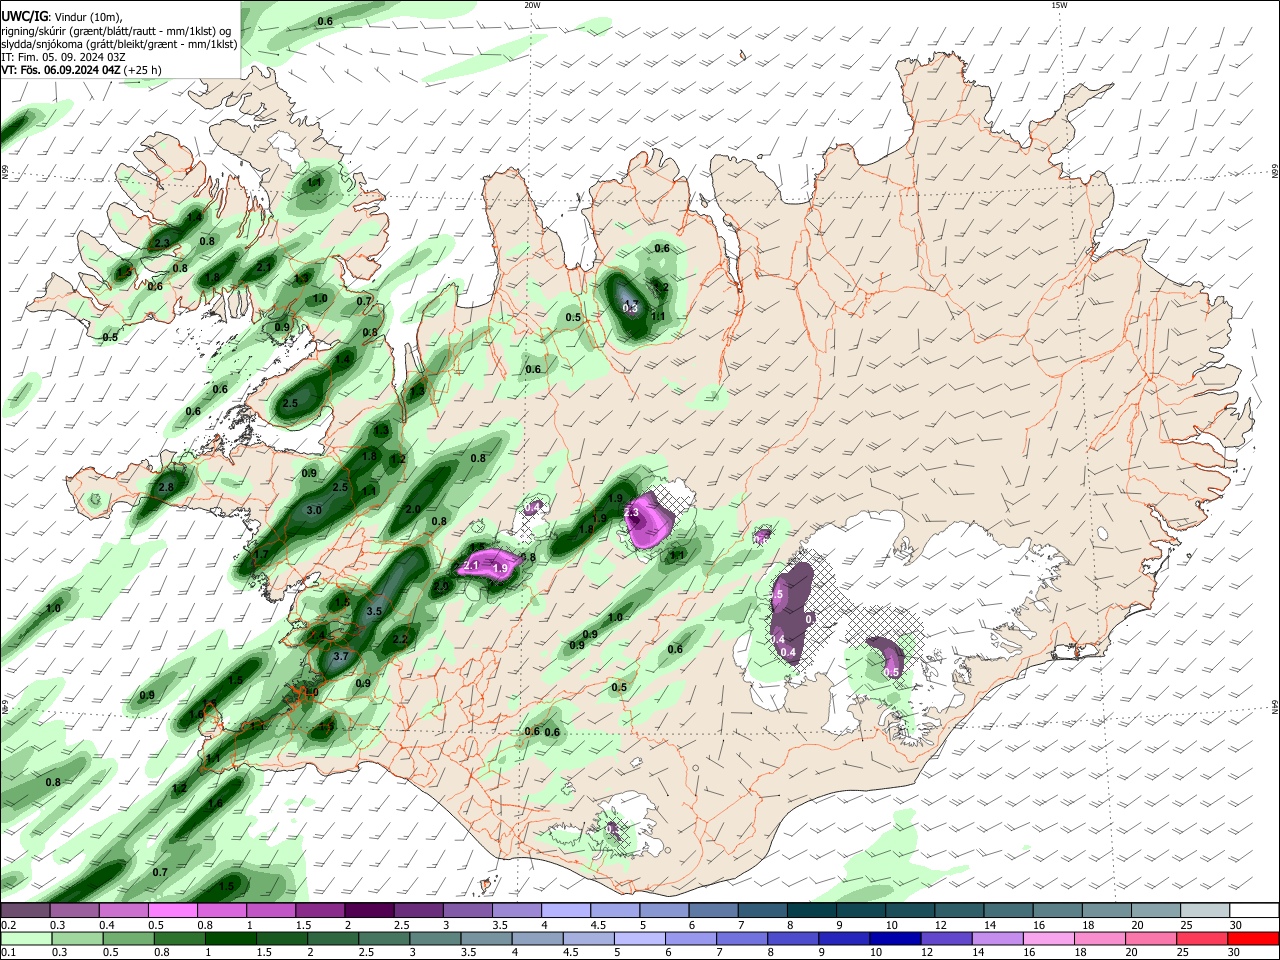This screenshot has width=1280, height=960.
Task: Select the bright magenta 0.5 swatch in snow scale
Action: point(172,910)
